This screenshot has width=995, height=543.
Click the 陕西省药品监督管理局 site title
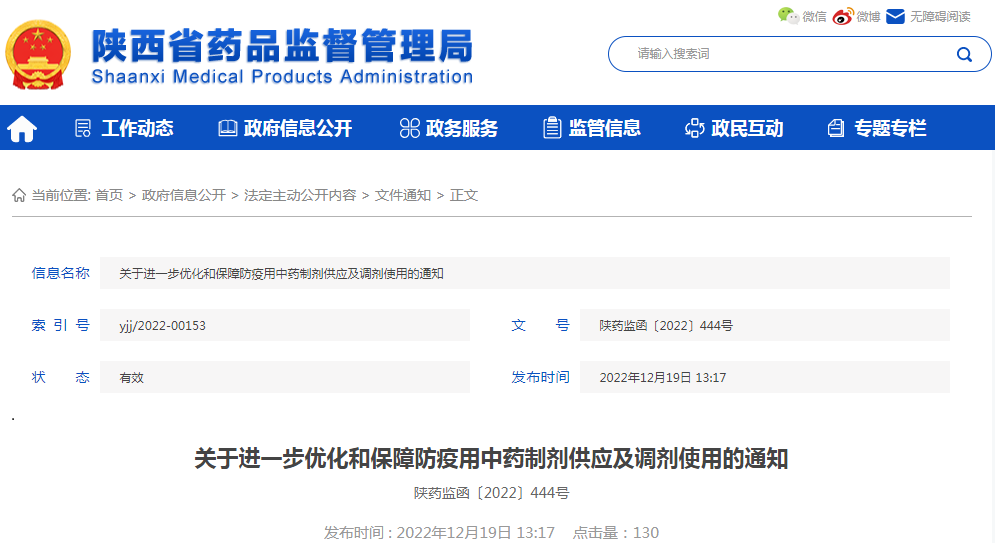282,46
